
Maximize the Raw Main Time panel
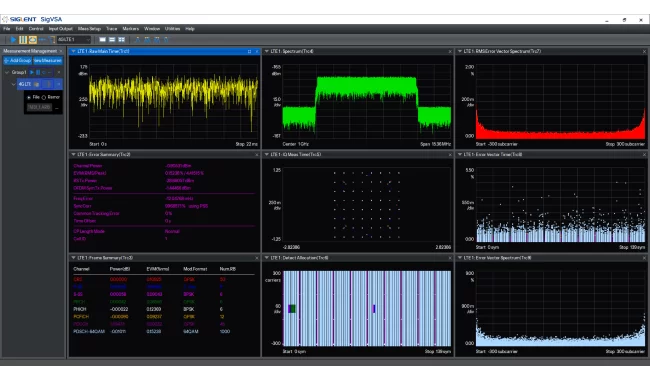[249, 51]
